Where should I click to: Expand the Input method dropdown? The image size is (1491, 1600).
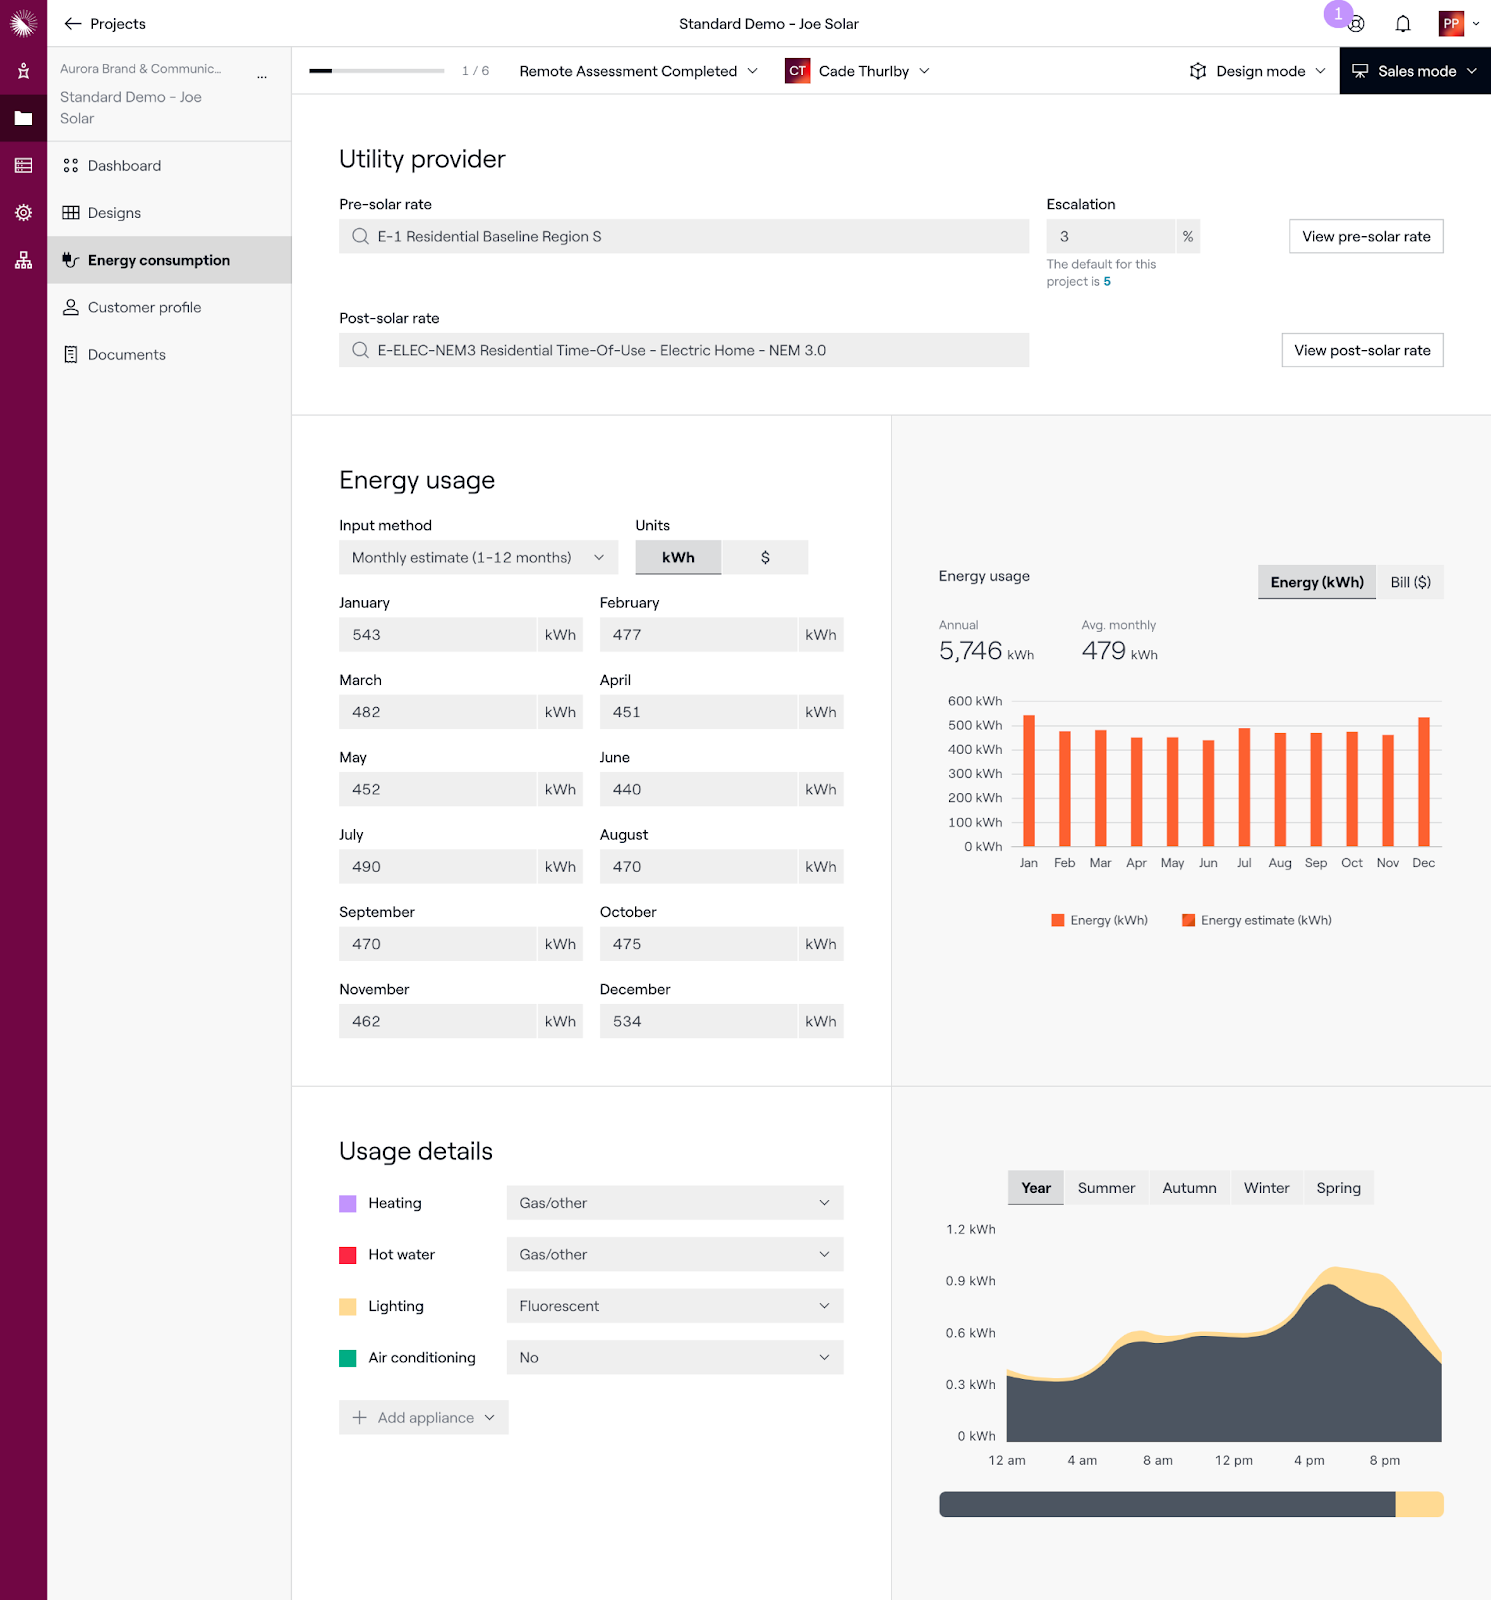(478, 558)
